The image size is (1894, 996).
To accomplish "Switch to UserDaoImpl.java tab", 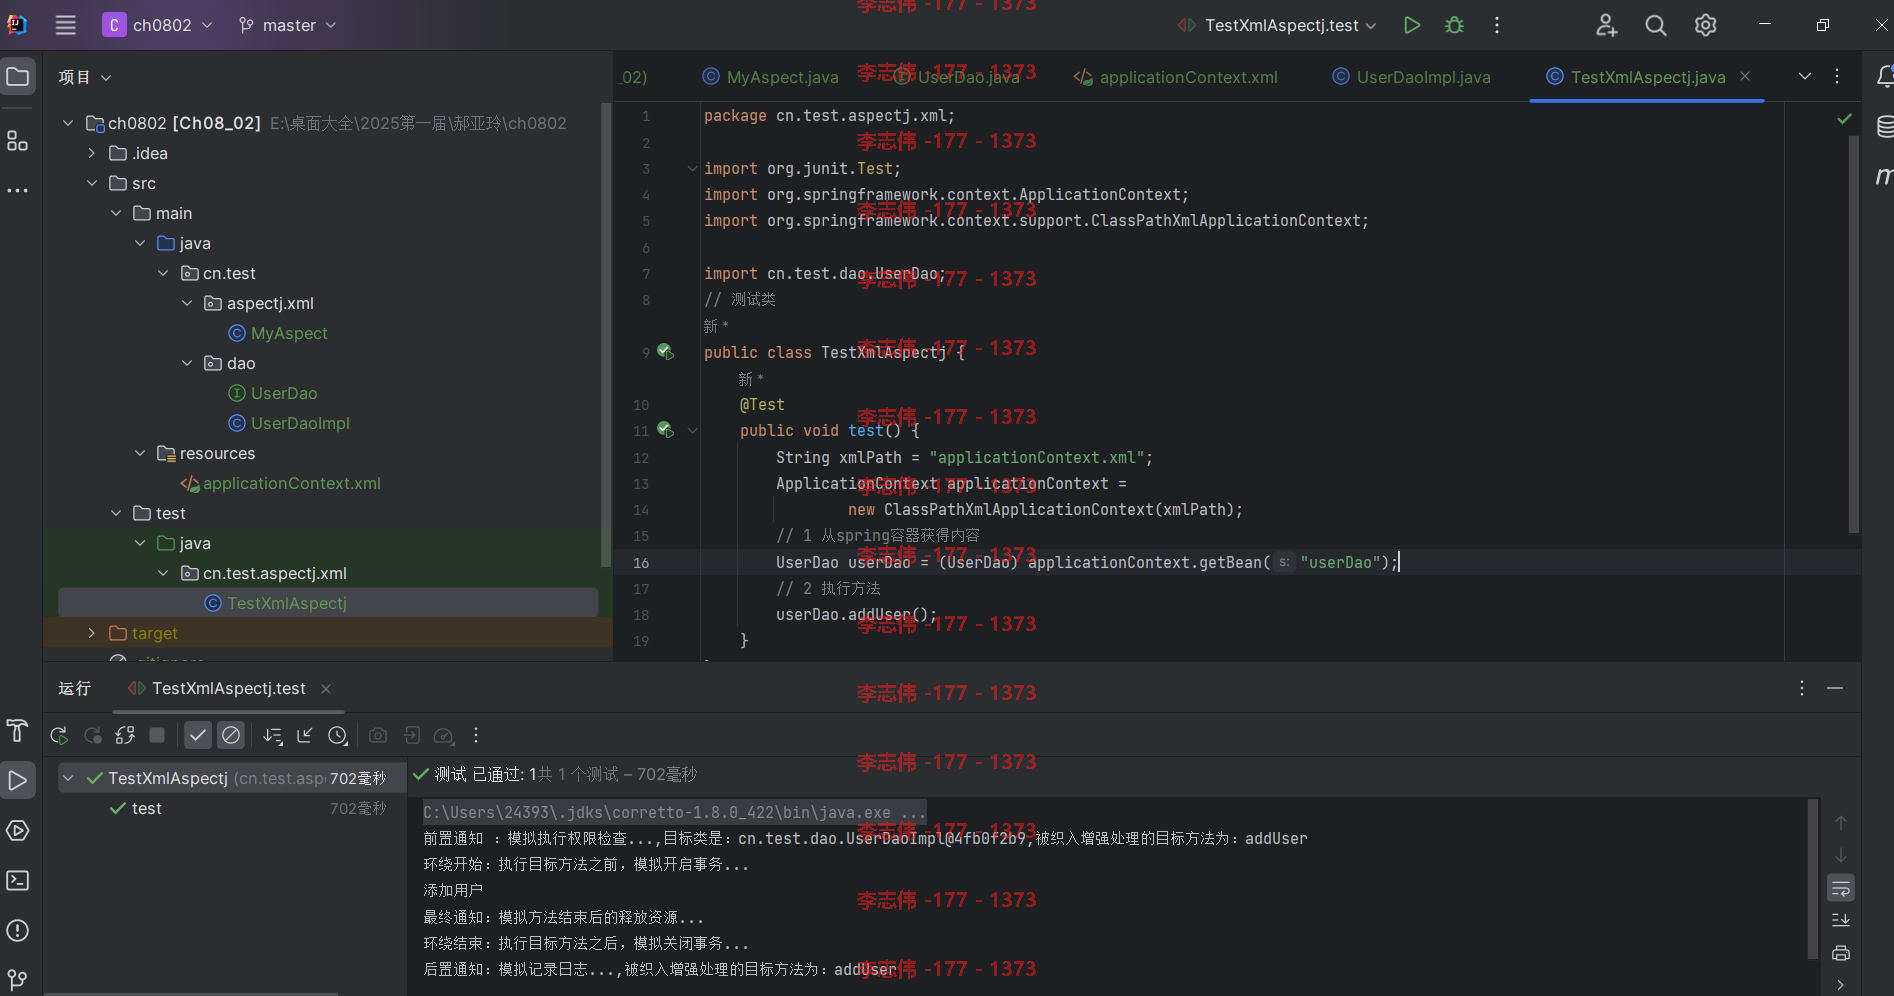I will 1411,77.
